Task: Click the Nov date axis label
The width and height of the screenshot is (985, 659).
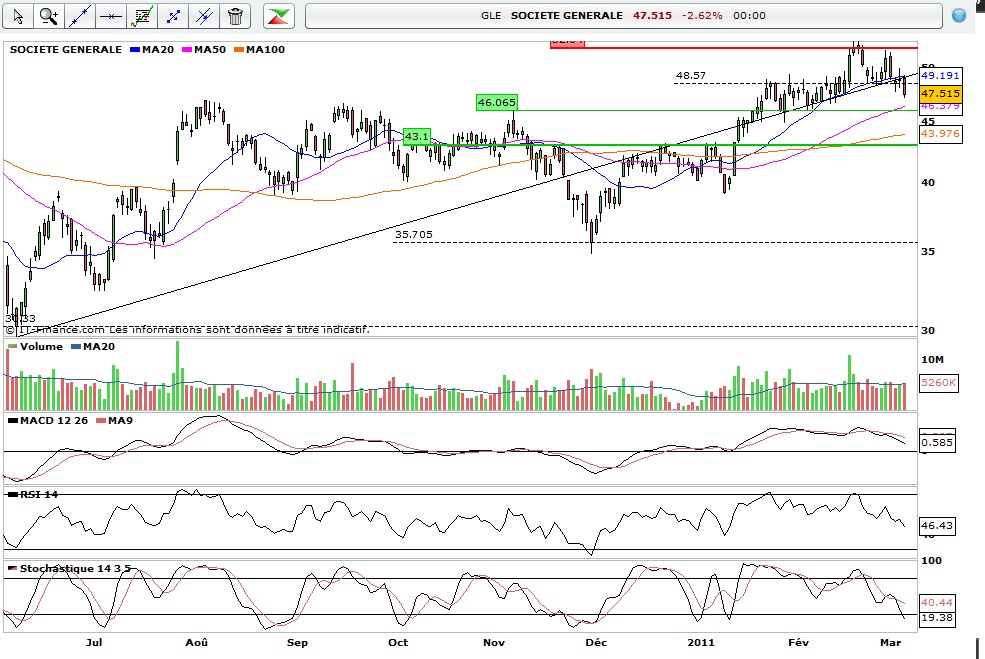Action: tap(494, 643)
